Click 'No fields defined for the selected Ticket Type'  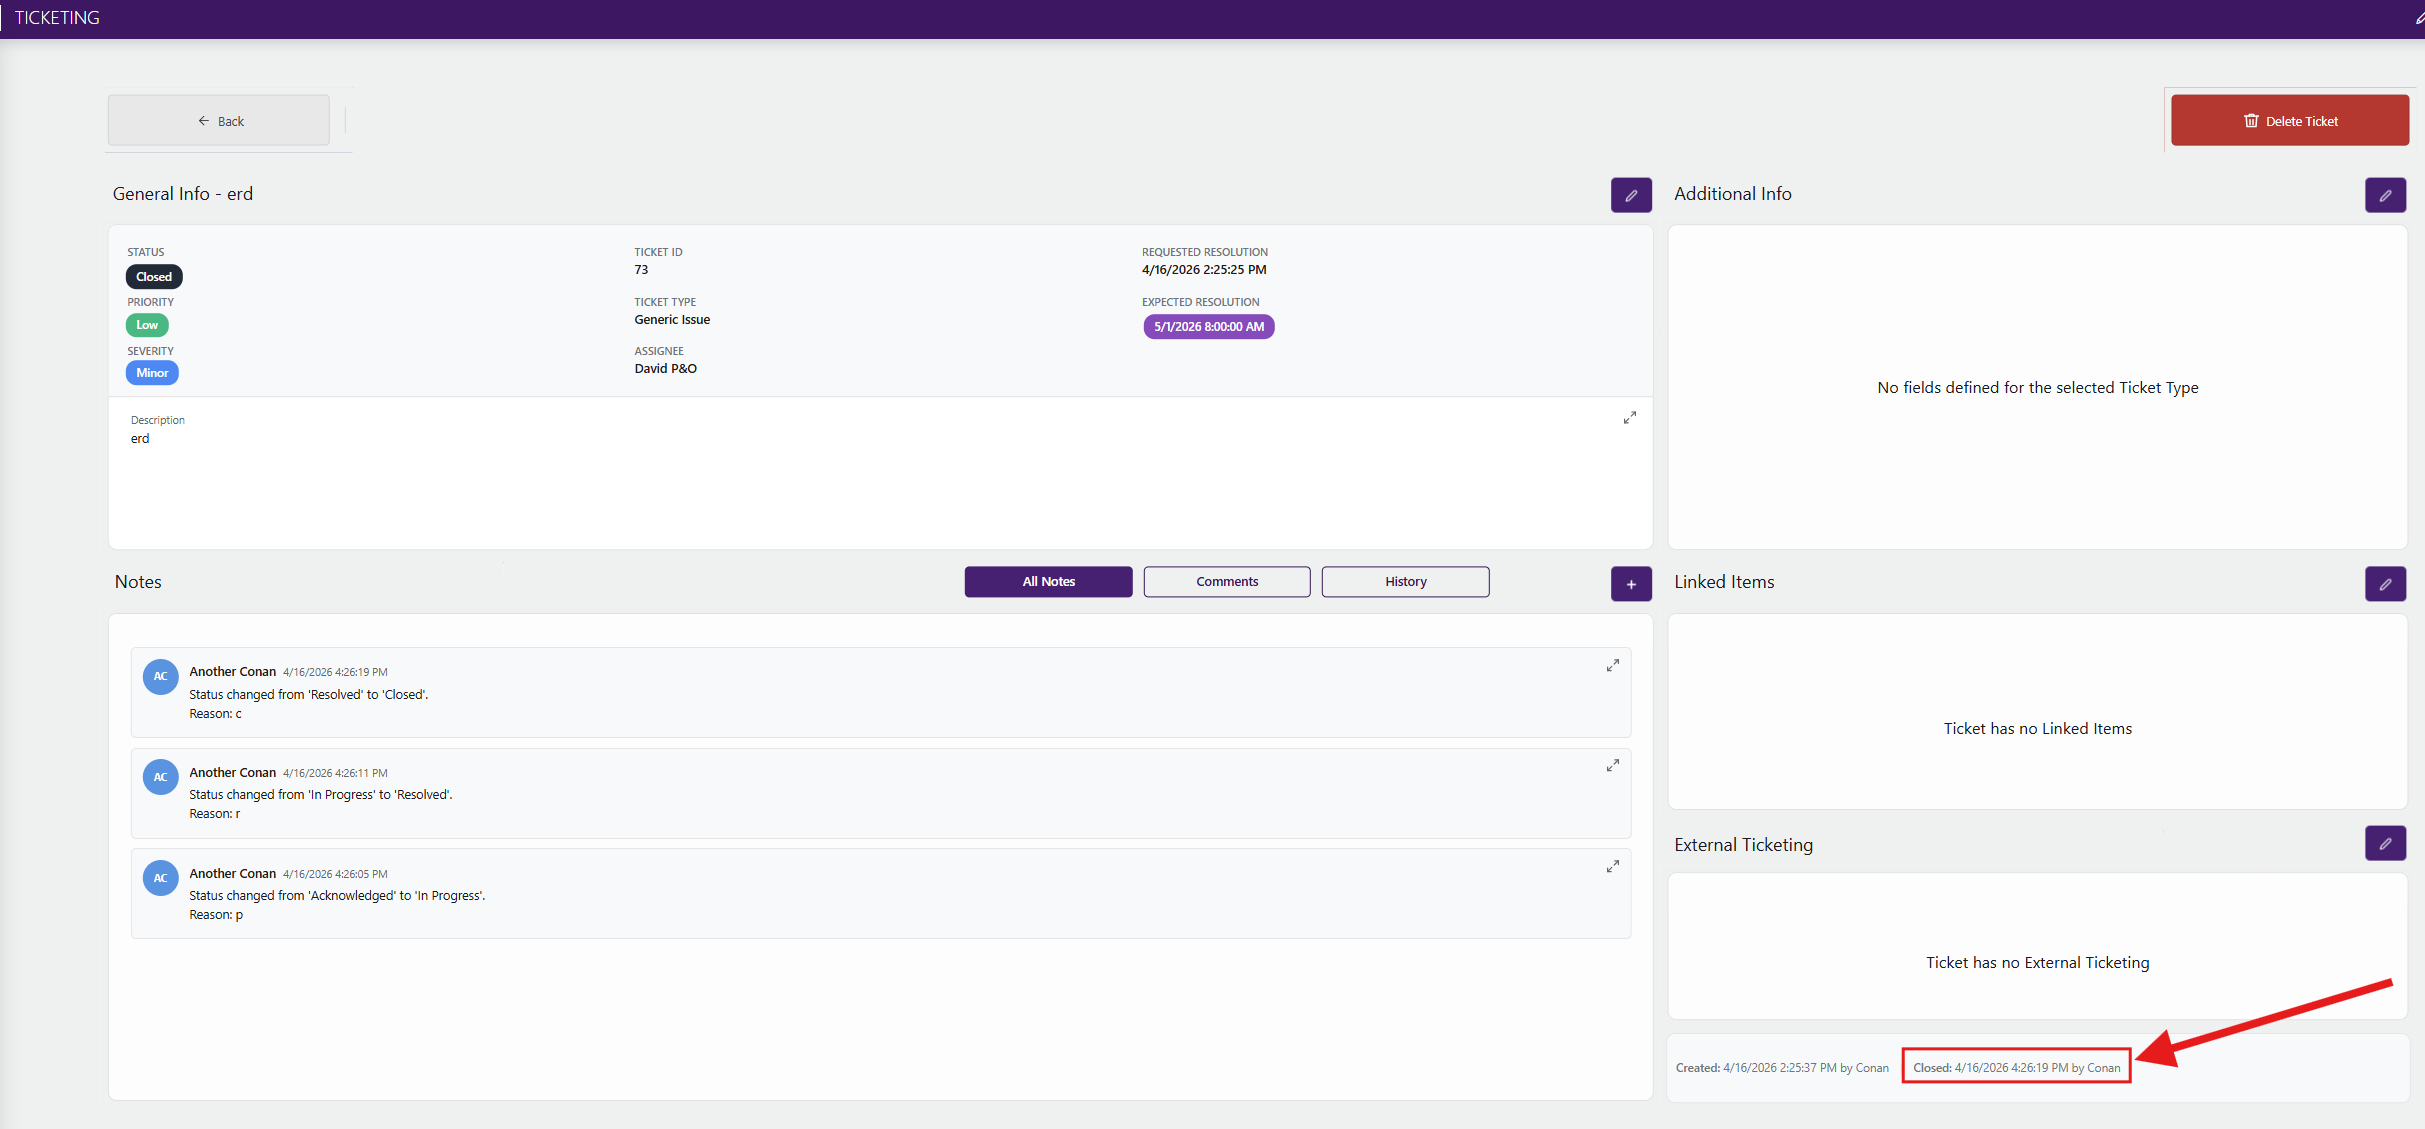(x=2037, y=388)
